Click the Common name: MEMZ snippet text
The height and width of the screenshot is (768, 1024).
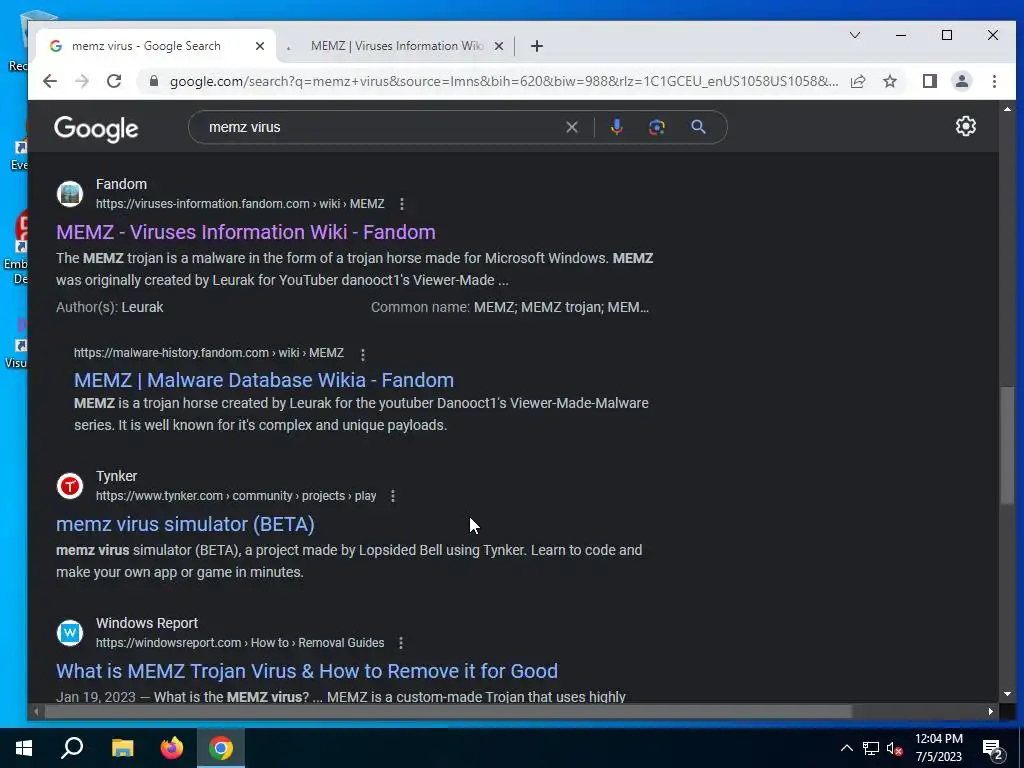(510, 307)
